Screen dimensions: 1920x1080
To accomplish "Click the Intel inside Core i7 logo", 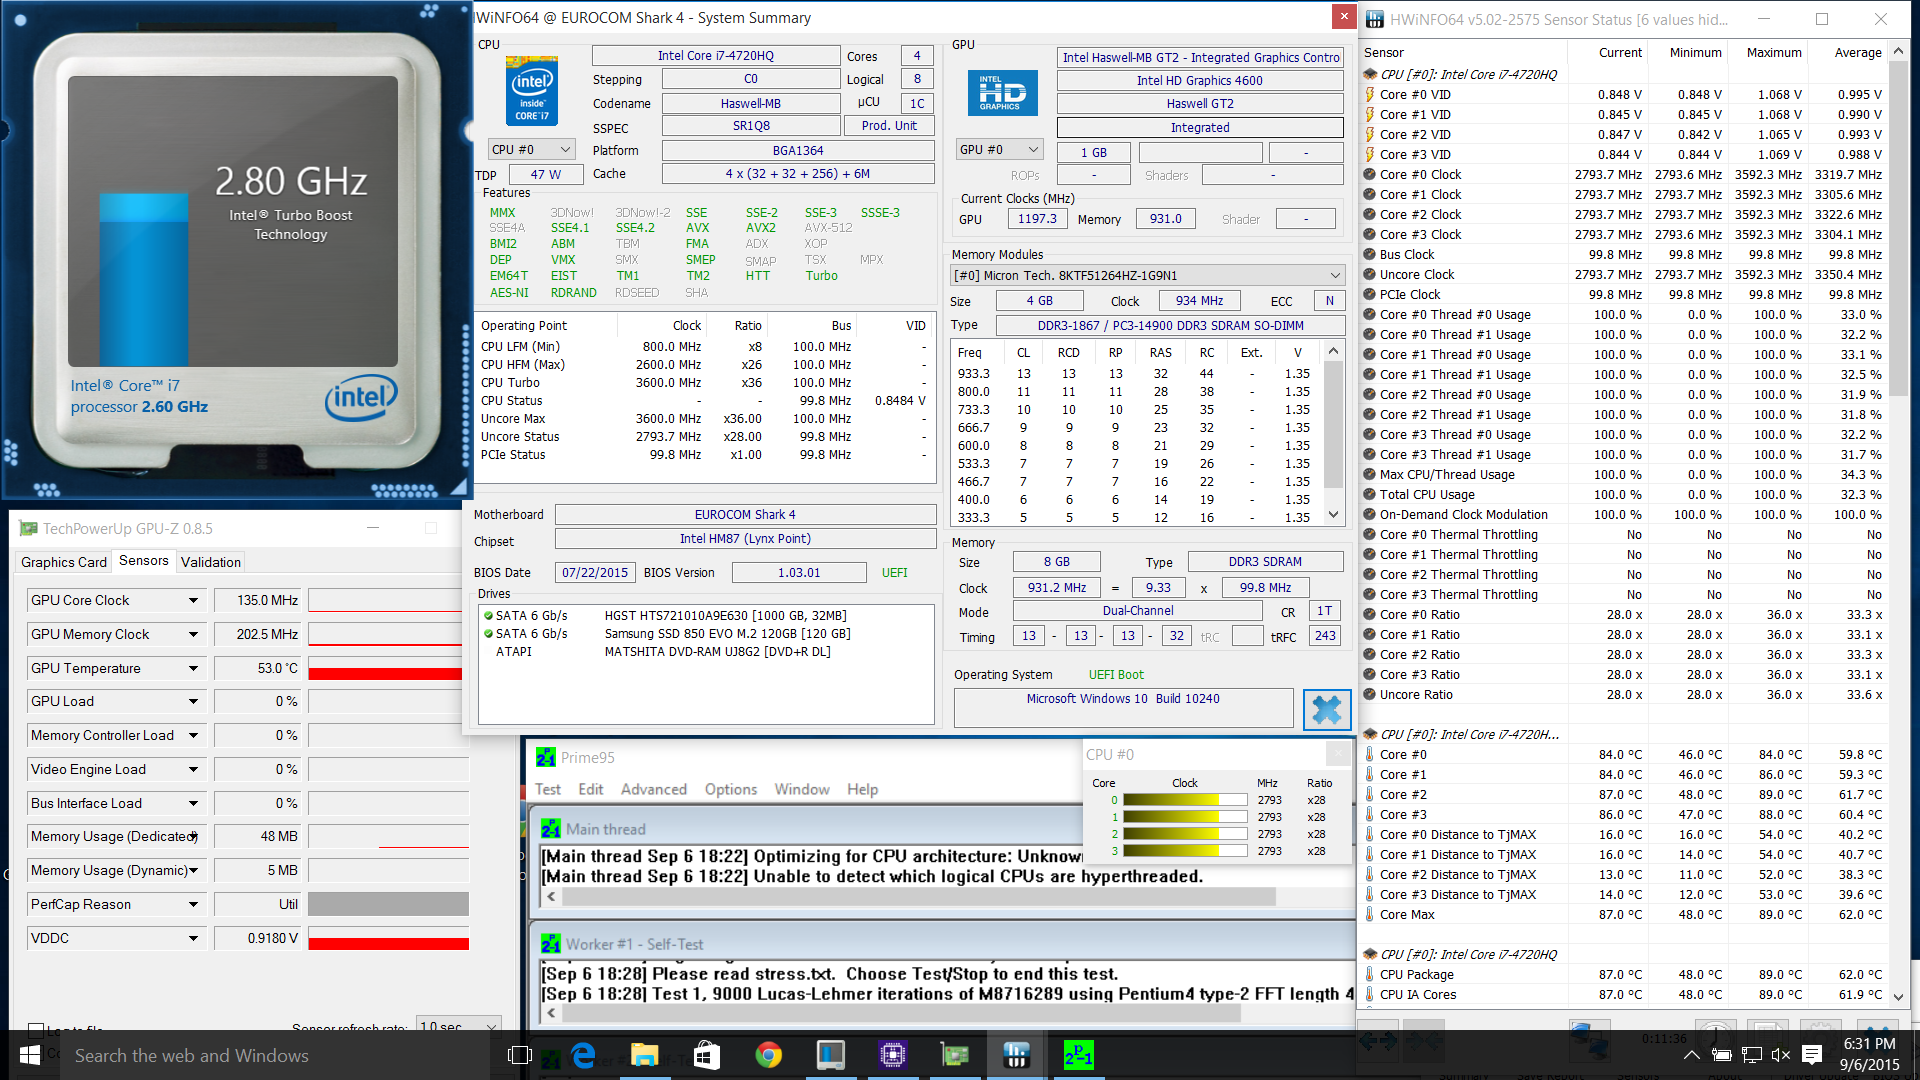I will pos(532,90).
